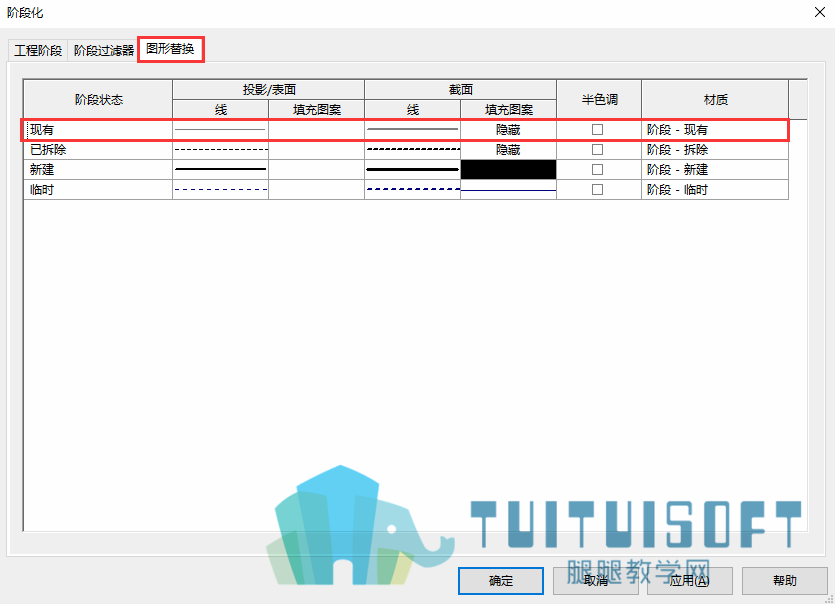835x604 pixels.
Task: Edit cut line style for 新建 row
Action: [x=412, y=169]
